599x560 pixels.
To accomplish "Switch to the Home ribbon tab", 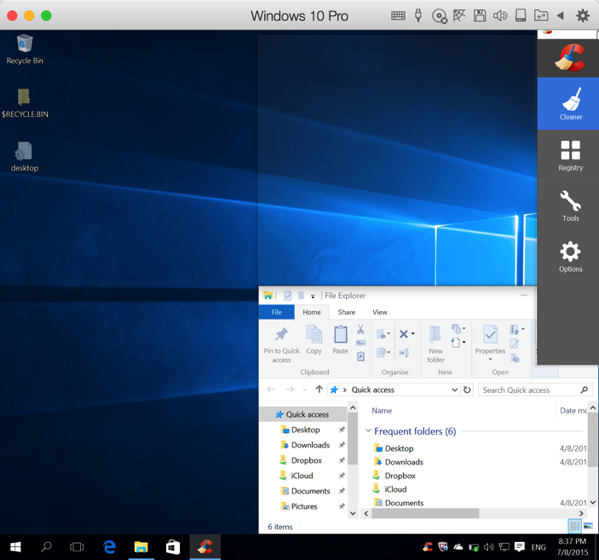I will [x=312, y=312].
